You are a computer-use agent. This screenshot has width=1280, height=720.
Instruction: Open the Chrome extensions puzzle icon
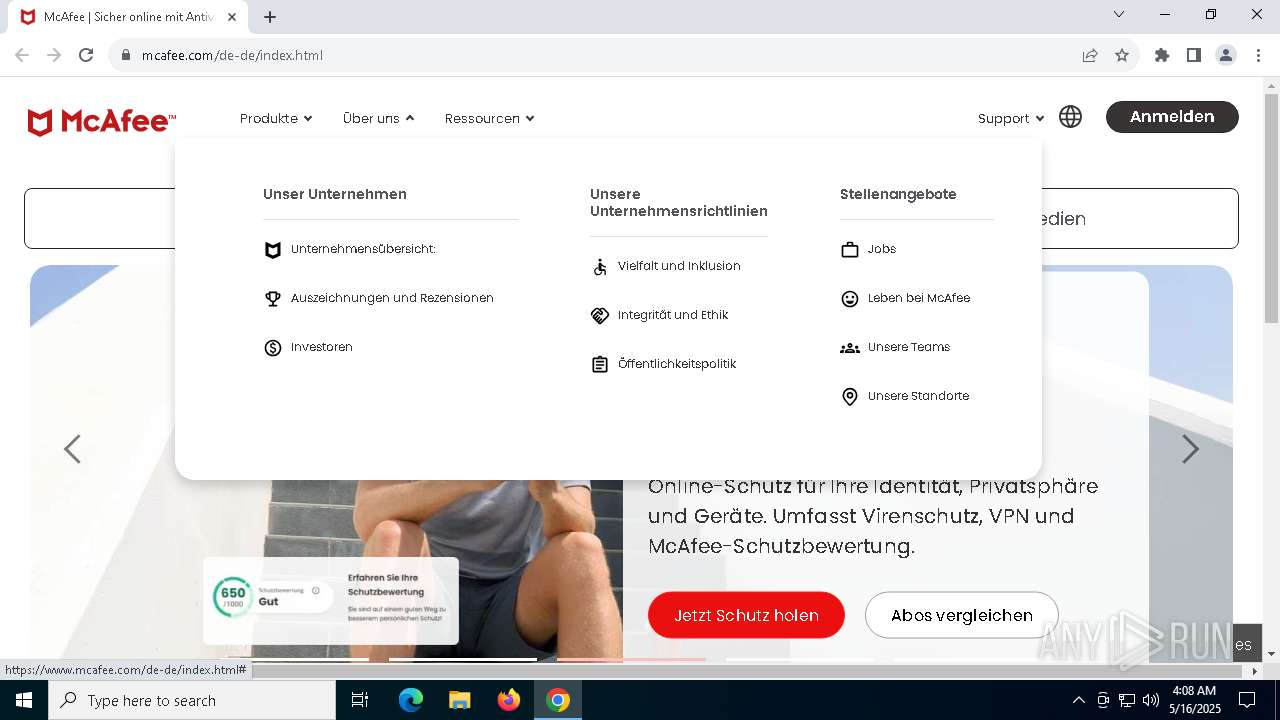click(1162, 55)
